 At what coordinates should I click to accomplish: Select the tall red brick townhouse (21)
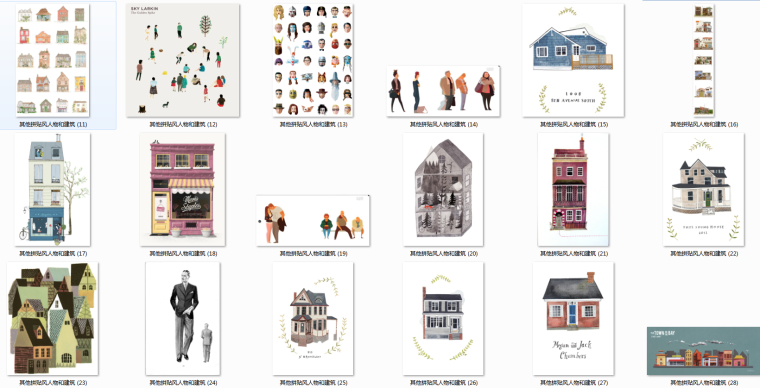pos(573,190)
